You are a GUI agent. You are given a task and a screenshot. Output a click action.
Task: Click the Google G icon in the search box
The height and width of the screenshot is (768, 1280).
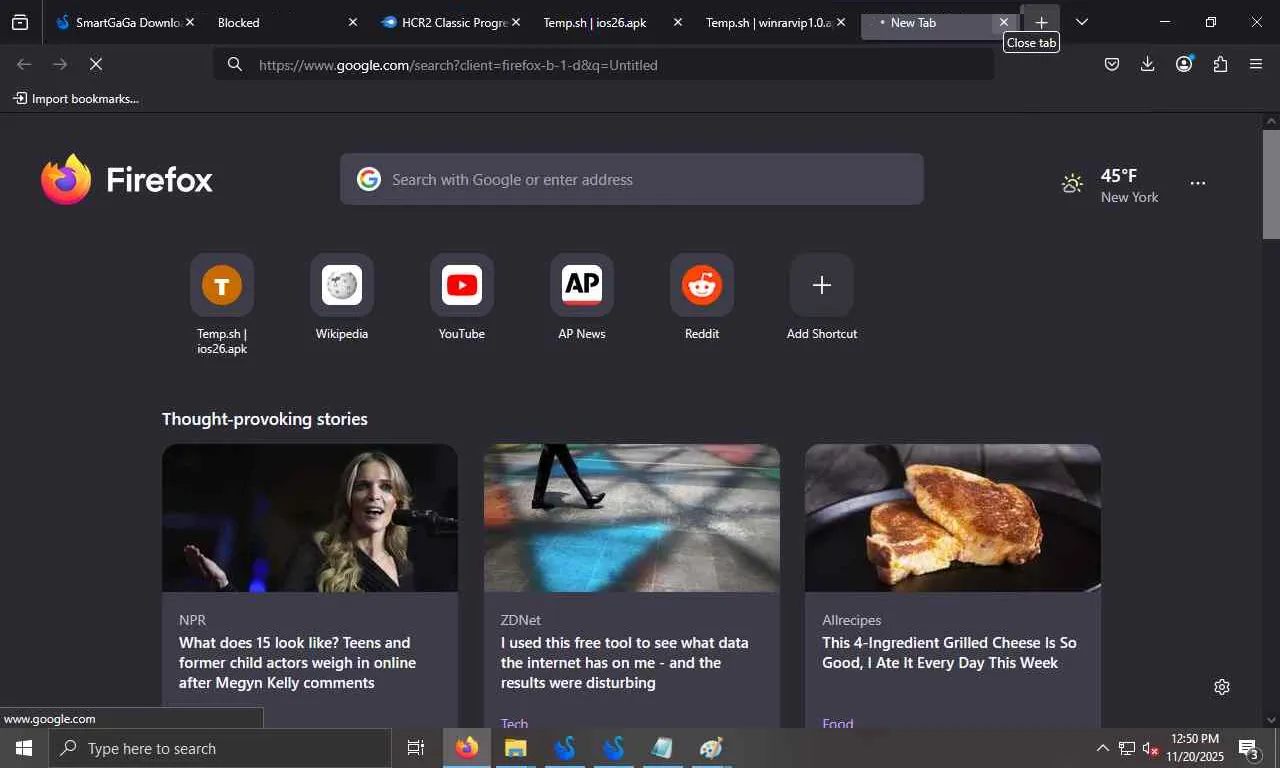pyautogui.click(x=369, y=179)
